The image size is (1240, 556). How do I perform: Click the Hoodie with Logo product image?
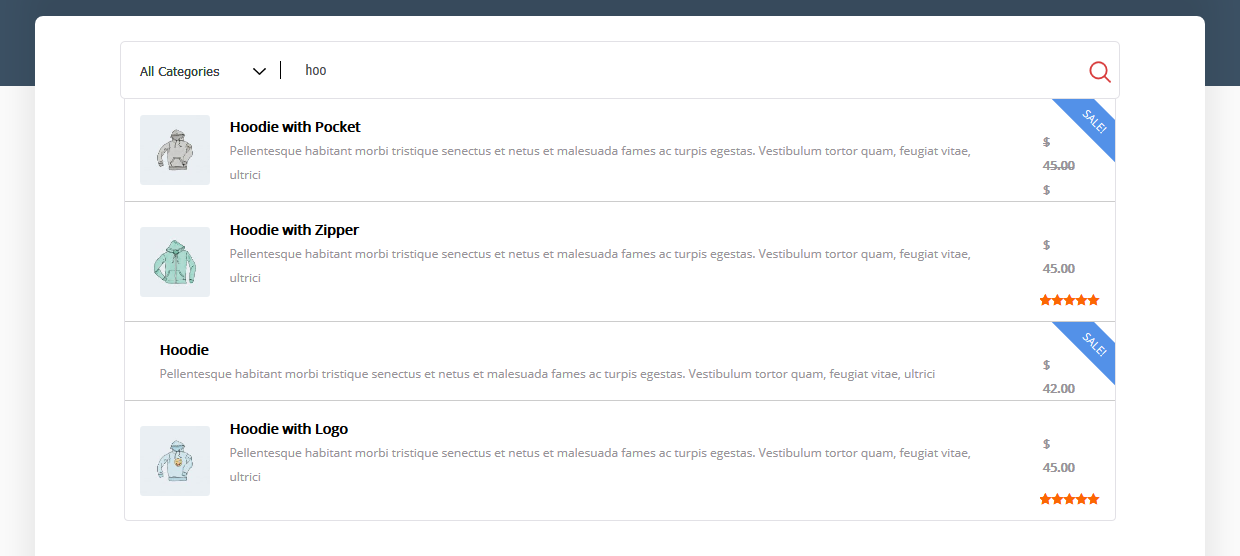[175, 461]
